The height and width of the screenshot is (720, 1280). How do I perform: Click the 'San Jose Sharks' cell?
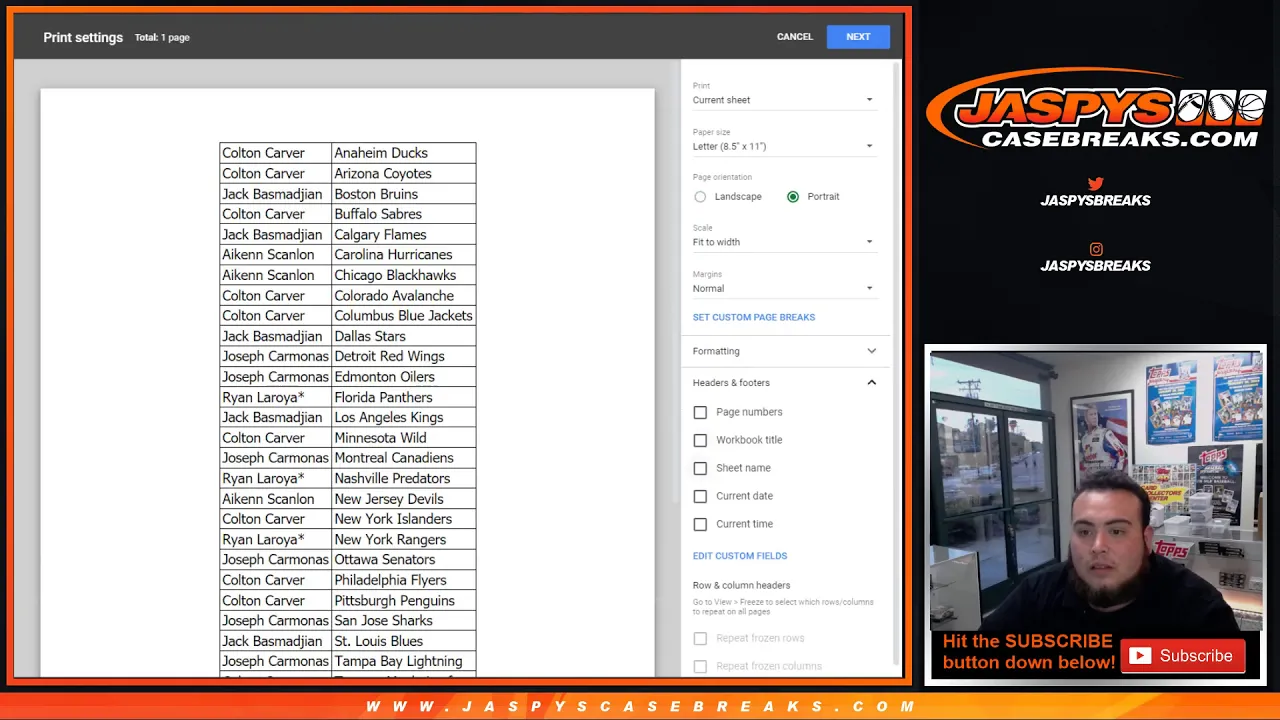click(404, 621)
